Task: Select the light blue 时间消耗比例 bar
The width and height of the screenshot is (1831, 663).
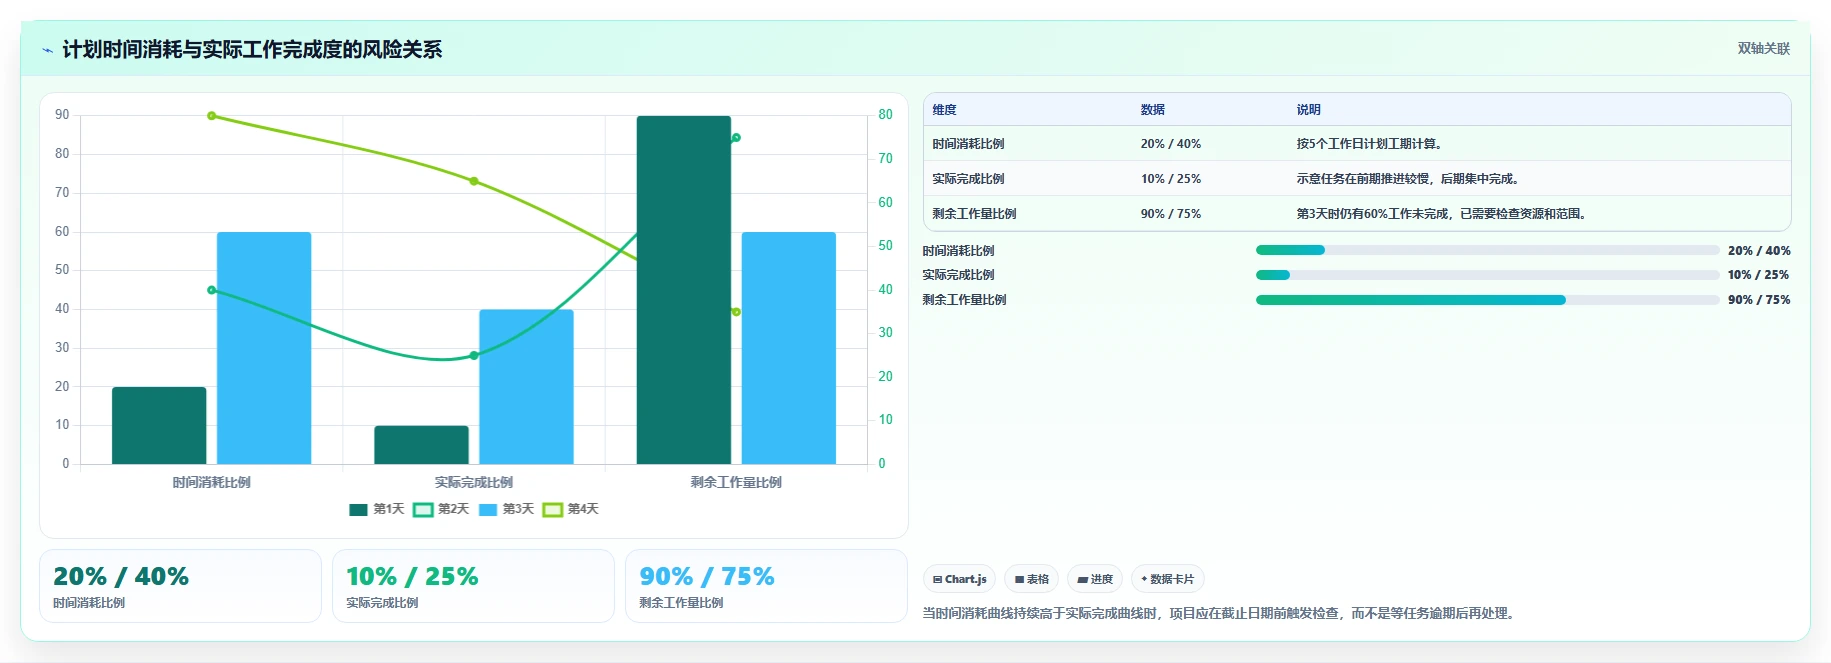Action: (x=264, y=348)
